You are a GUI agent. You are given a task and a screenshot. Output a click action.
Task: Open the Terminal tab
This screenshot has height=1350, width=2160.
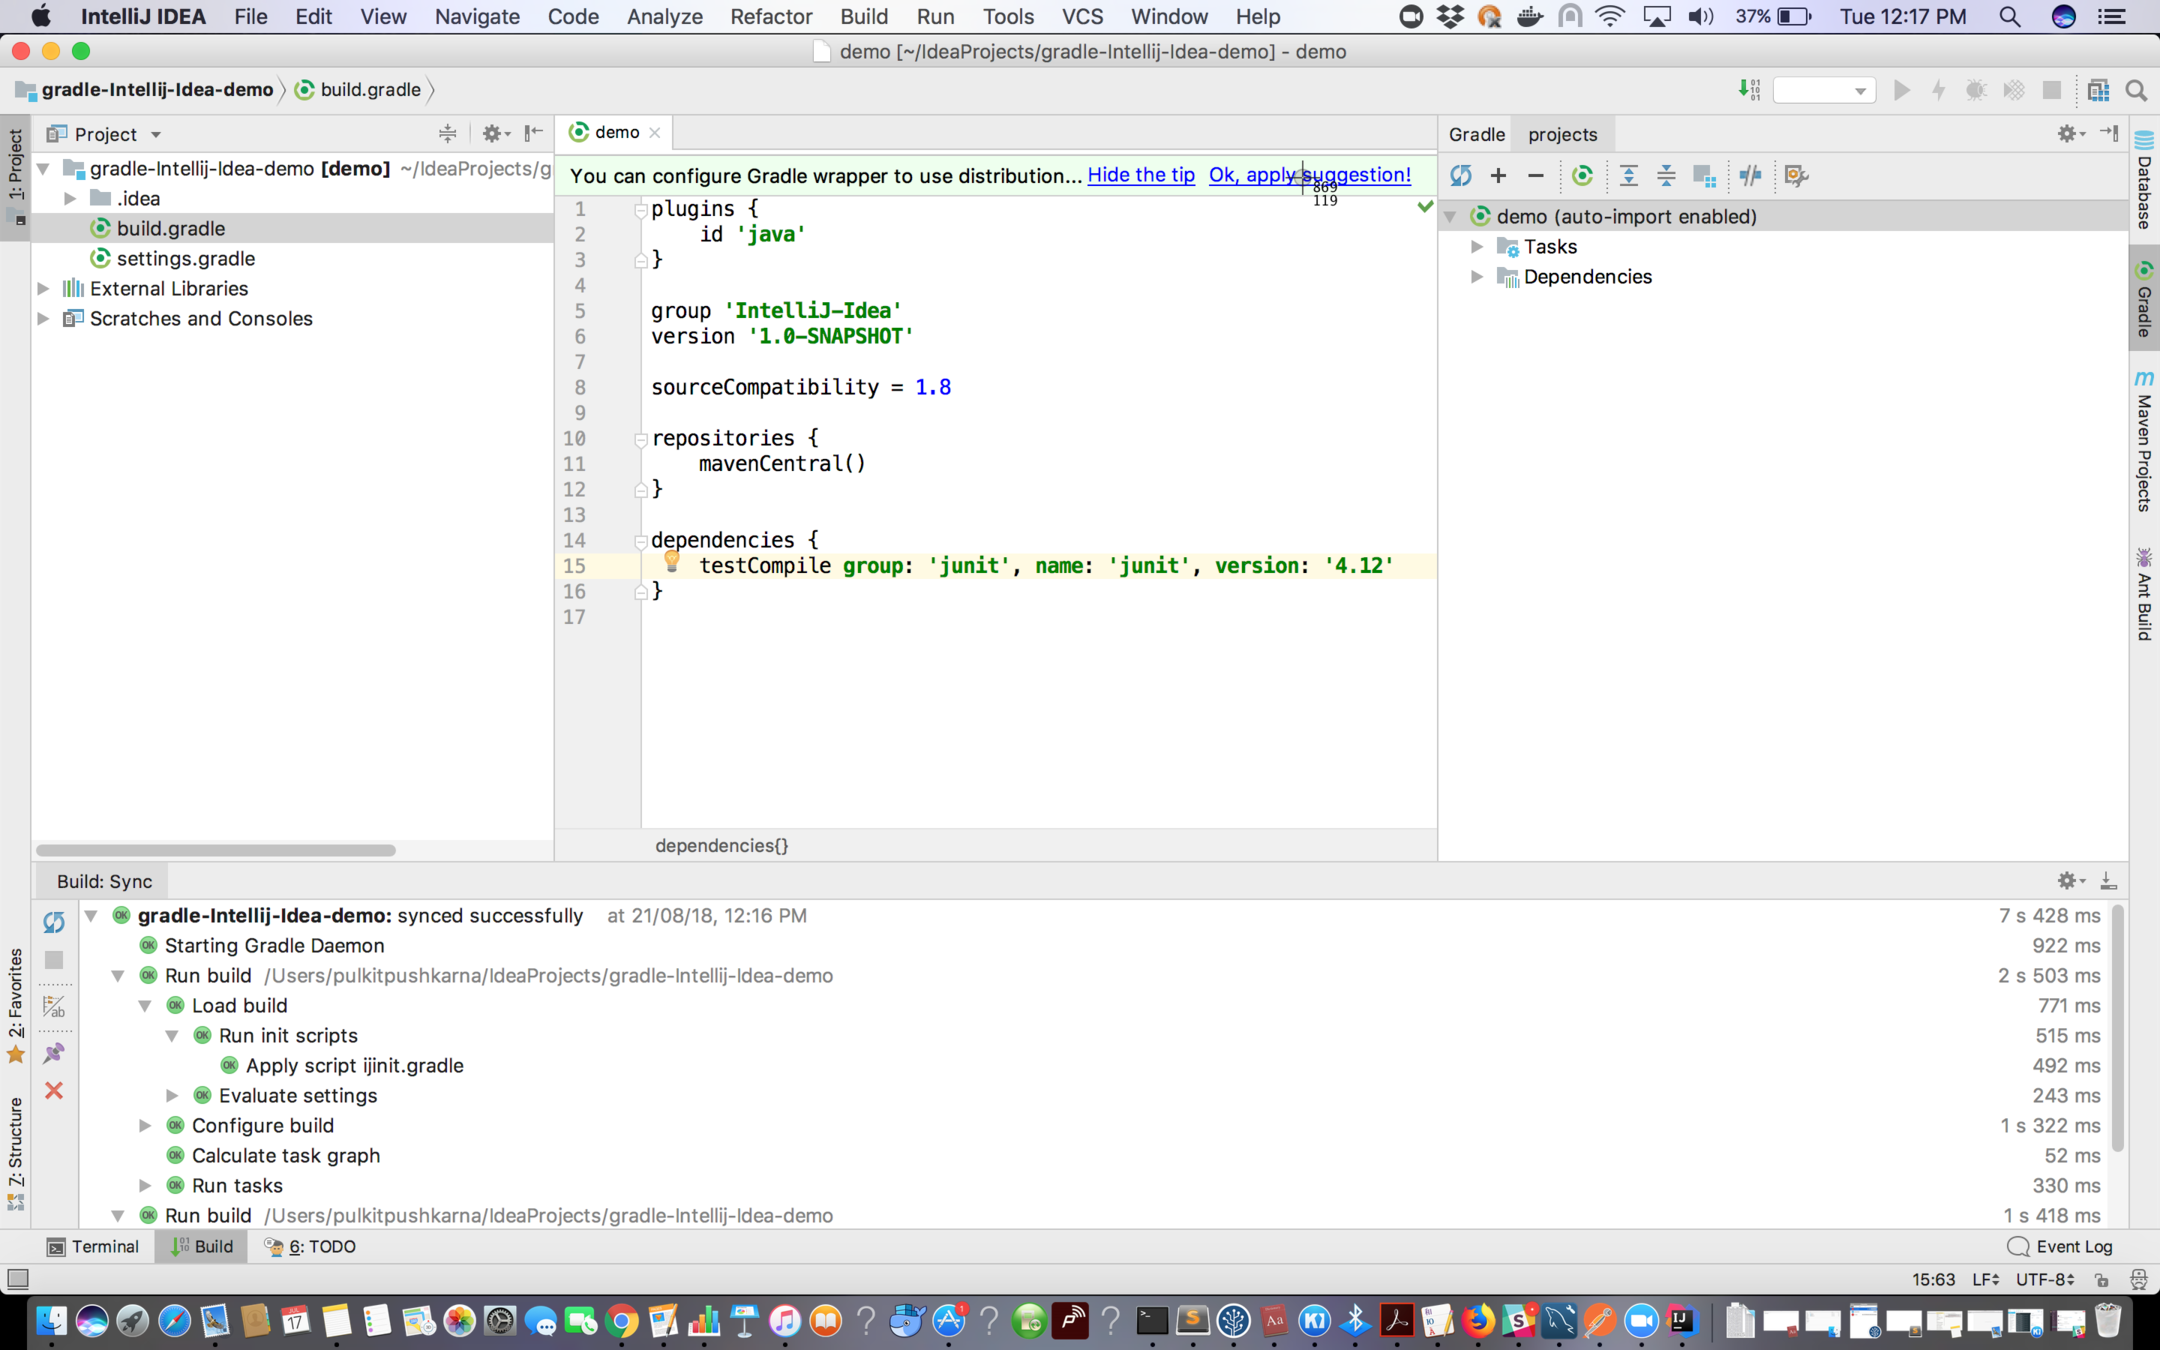point(93,1246)
